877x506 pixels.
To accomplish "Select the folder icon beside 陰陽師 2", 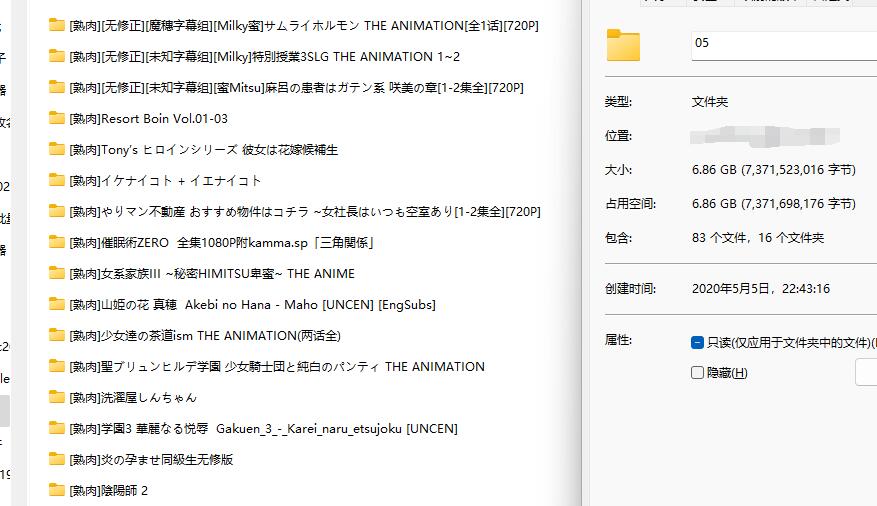I will pos(57,490).
